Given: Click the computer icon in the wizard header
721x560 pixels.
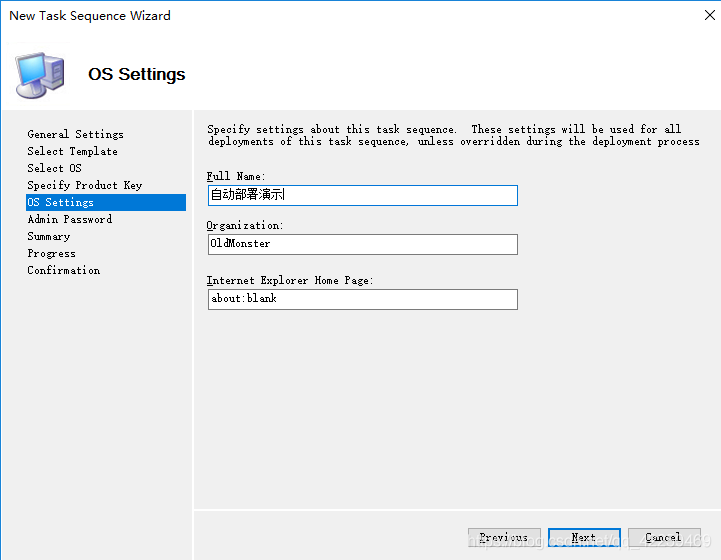Looking at the screenshot, I should (40, 74).
